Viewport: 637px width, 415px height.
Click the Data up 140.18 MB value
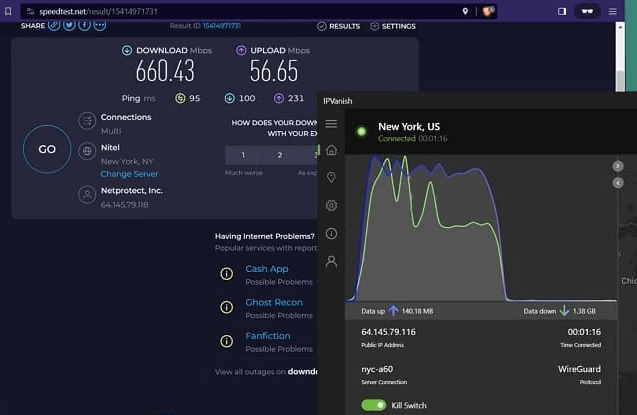click(417, 311)
